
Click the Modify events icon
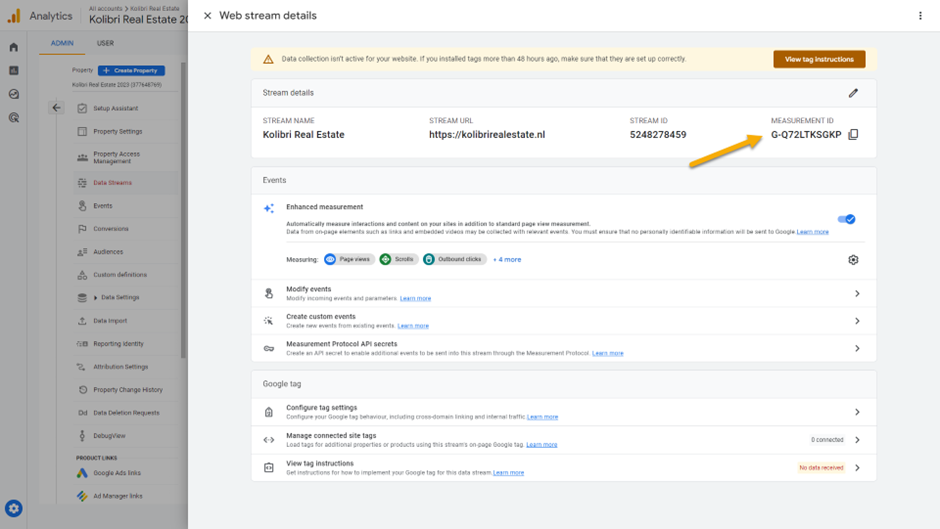click(x=269, y=293)
